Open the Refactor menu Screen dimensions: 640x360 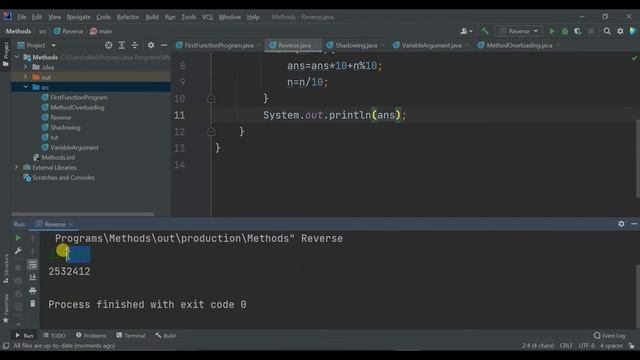pos(128,17)
